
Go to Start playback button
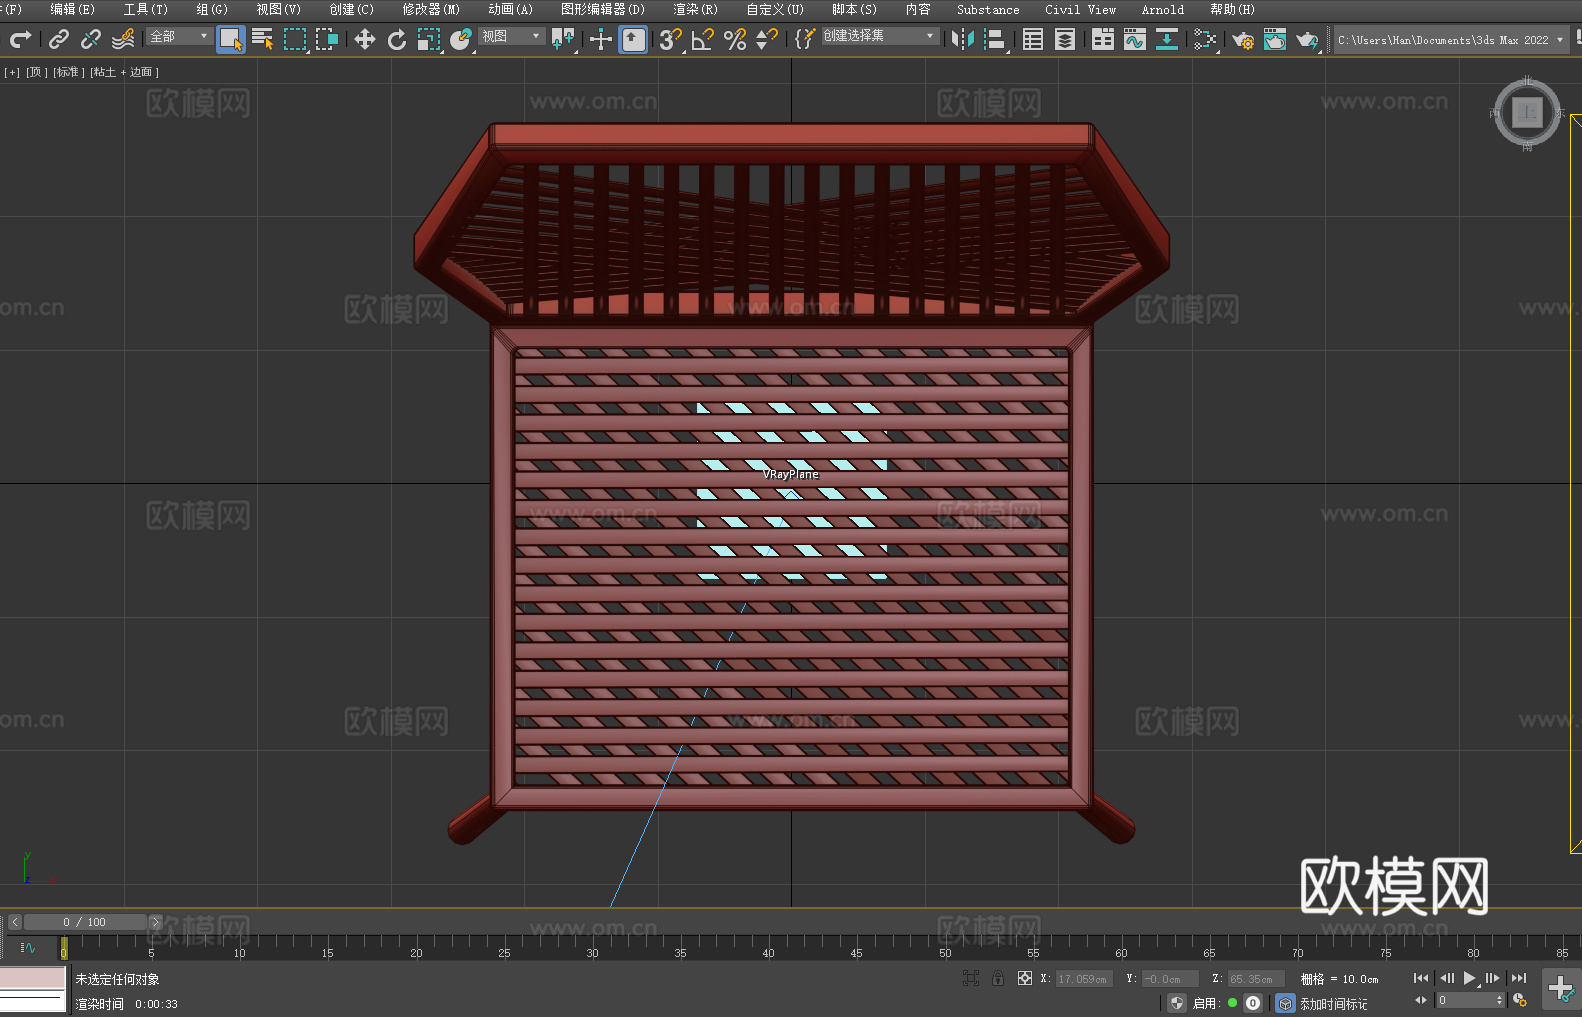point(1421,978)
